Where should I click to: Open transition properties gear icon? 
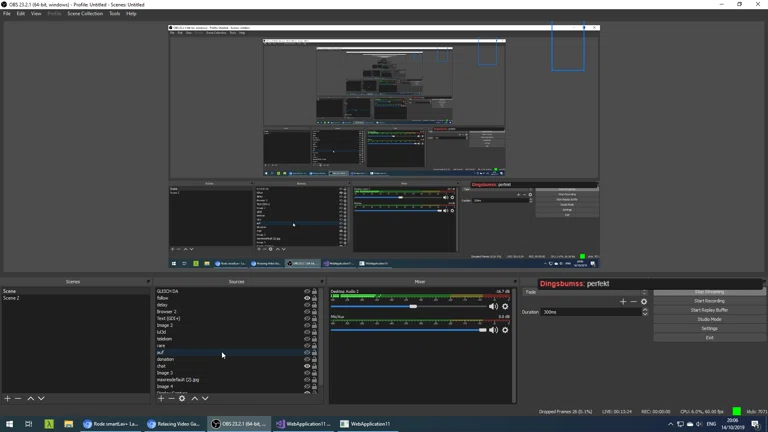coord(644,302)
